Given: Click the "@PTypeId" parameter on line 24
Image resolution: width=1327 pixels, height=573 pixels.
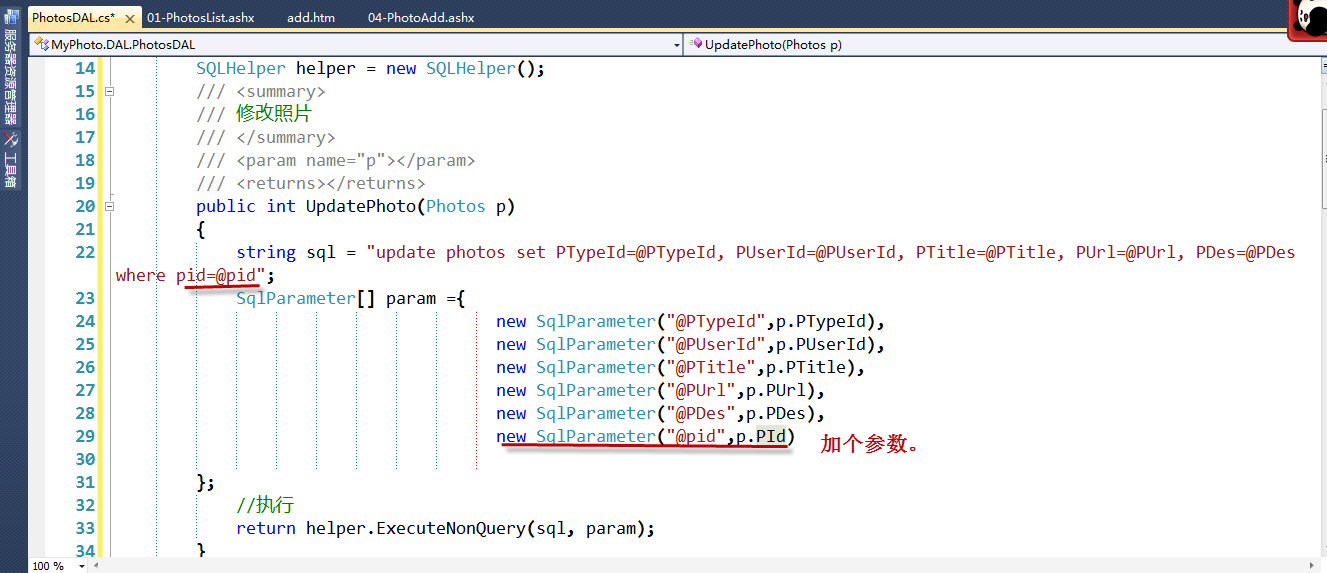Looking at the screenshot, I should [716, 321].
